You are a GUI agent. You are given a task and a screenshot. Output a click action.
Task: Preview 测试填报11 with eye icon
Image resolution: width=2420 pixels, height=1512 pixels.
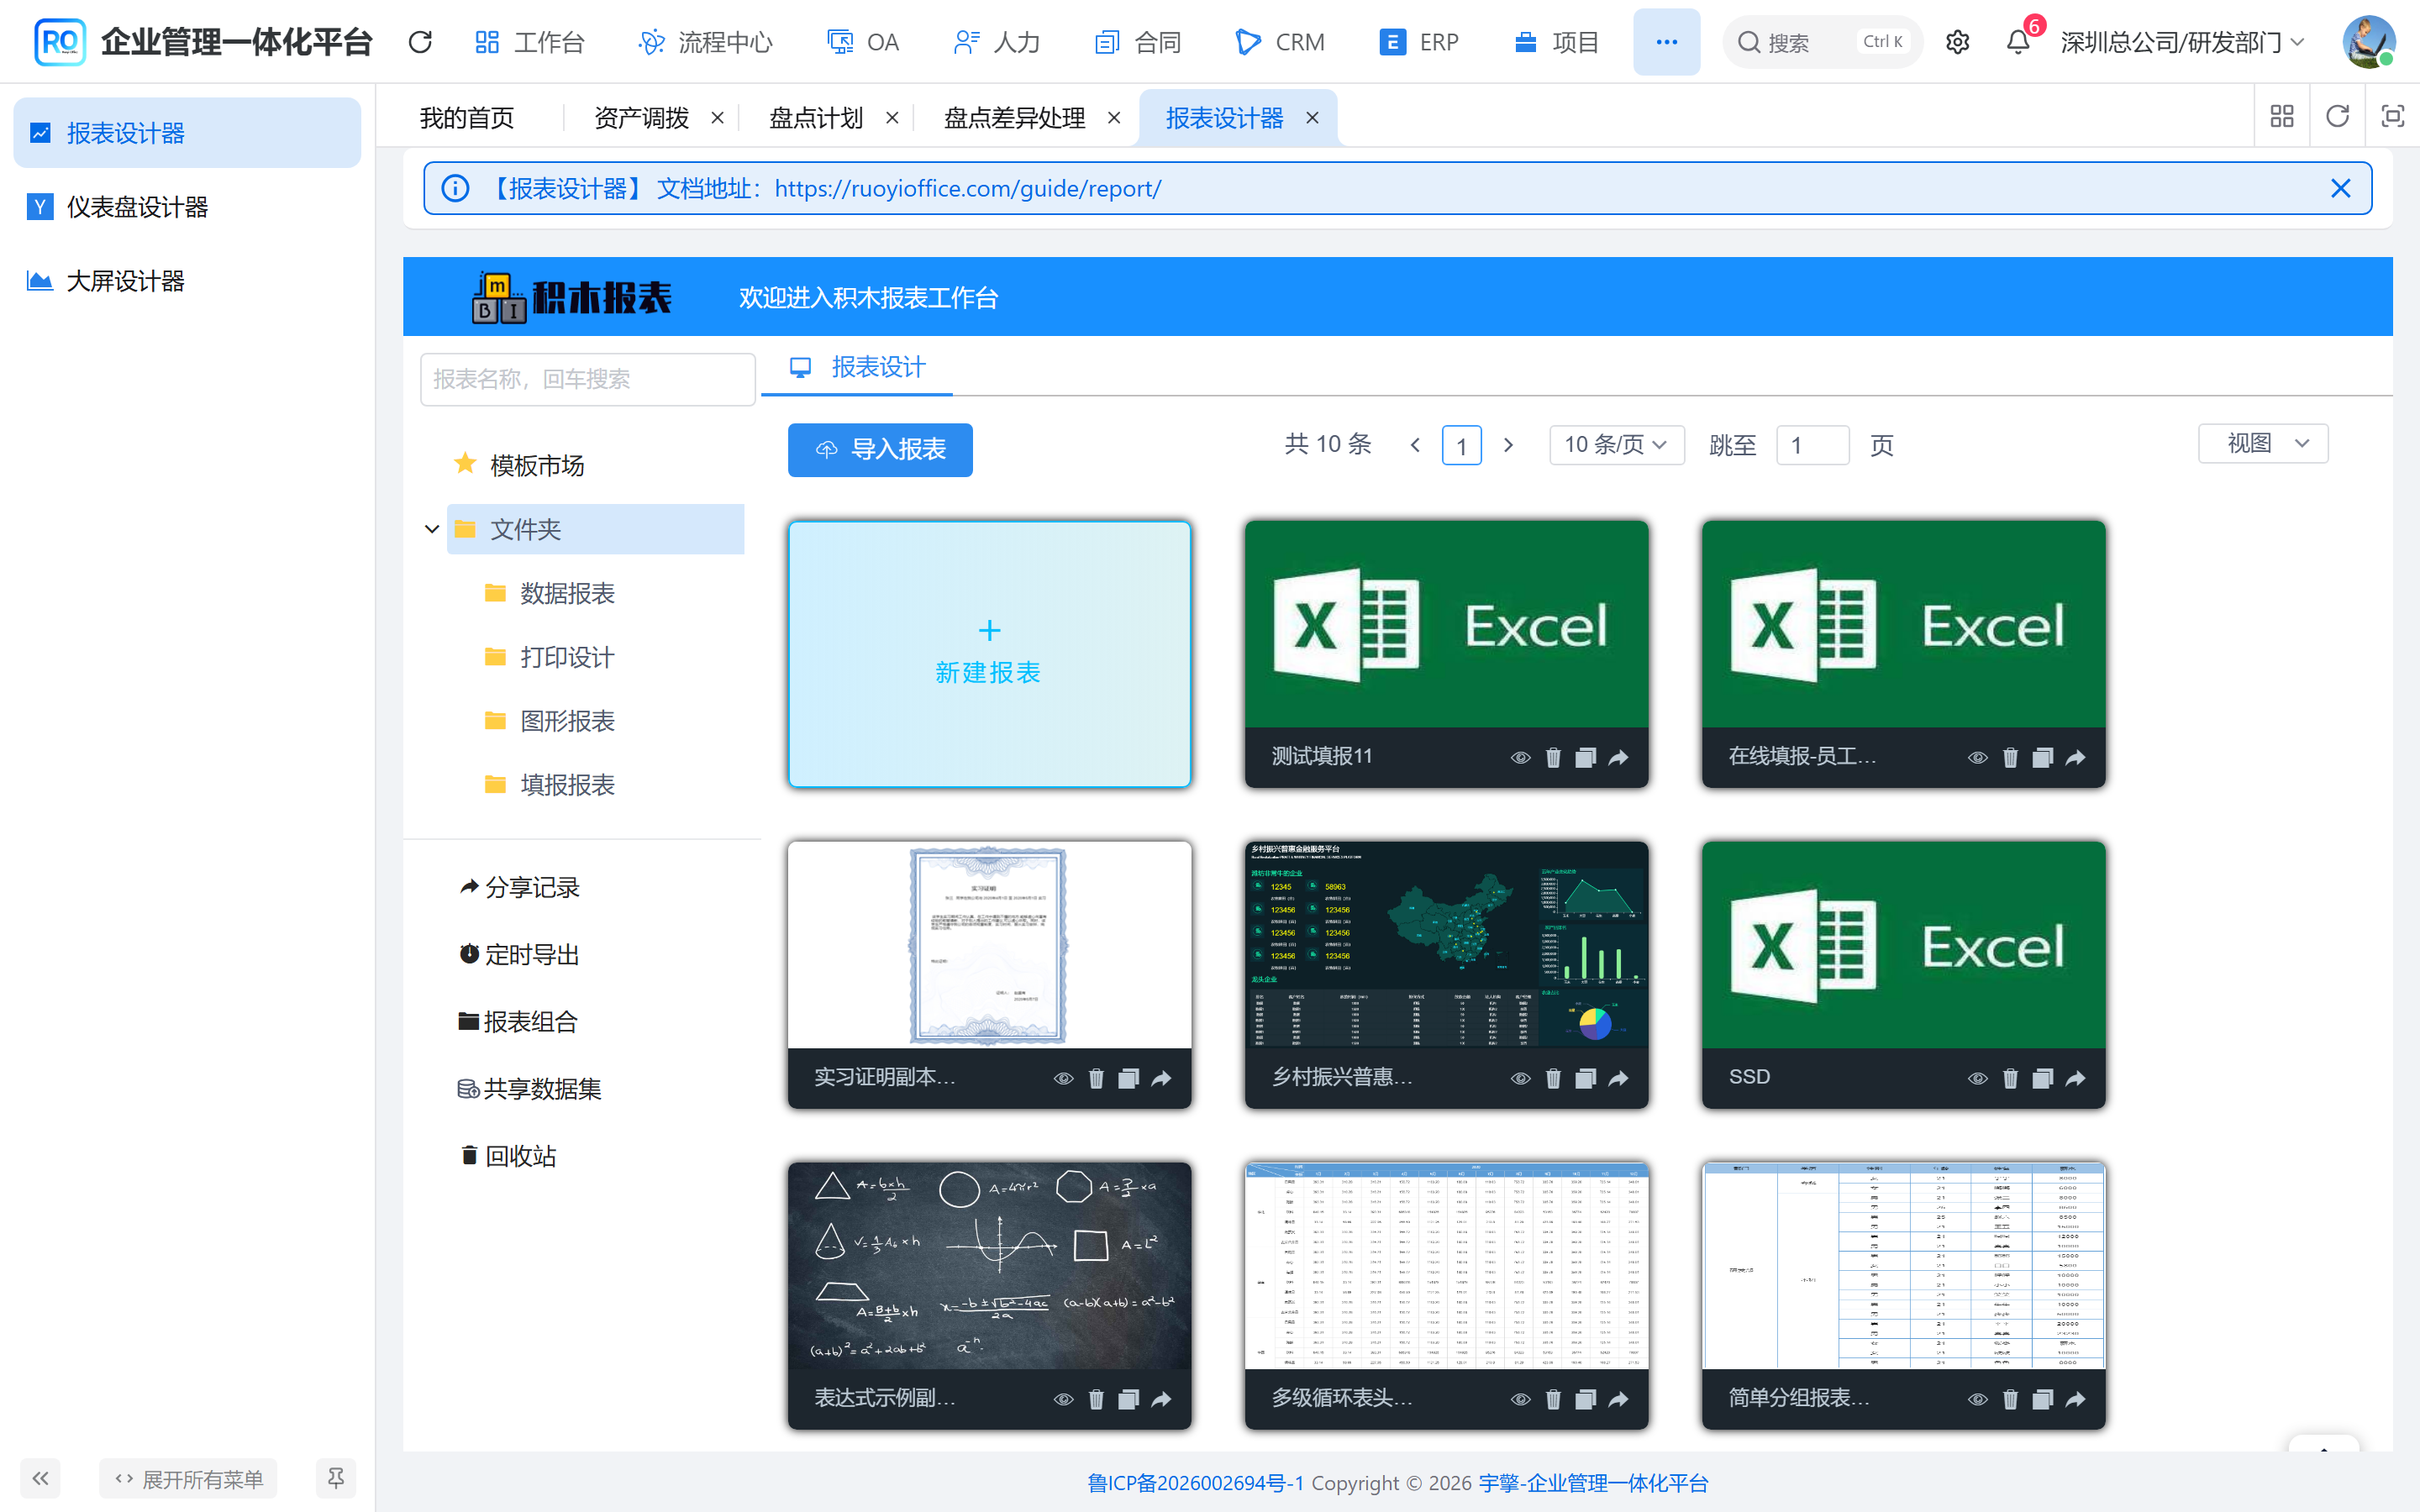tap(1520, 757)
